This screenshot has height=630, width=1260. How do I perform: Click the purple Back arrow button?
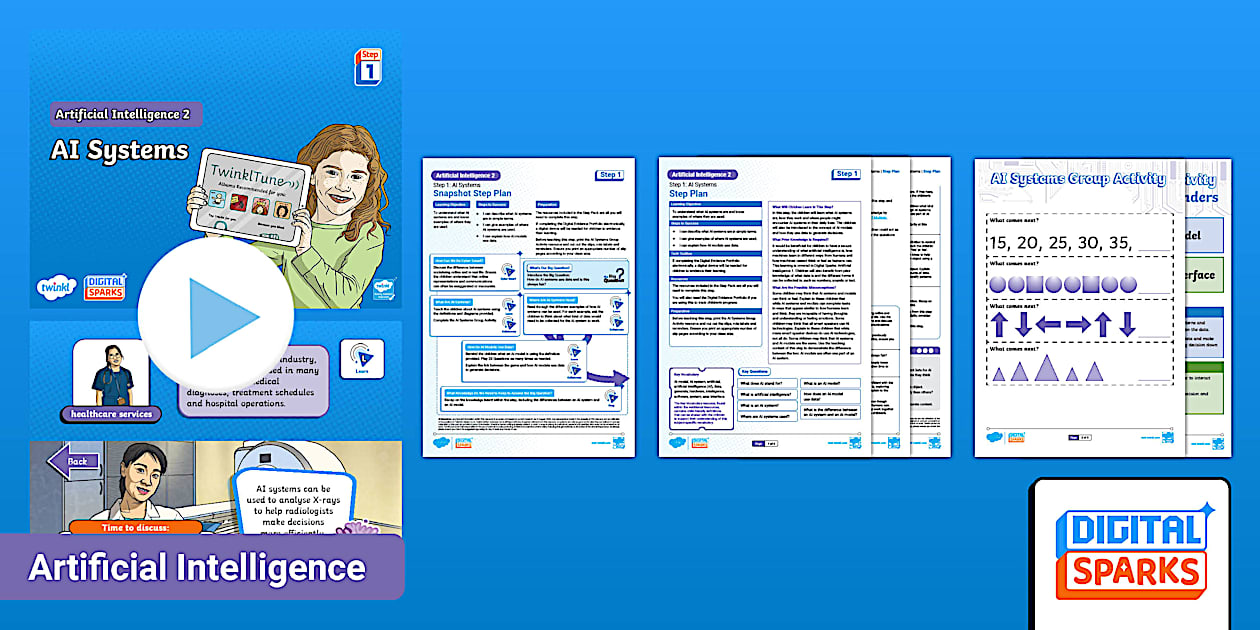point(74,461)
